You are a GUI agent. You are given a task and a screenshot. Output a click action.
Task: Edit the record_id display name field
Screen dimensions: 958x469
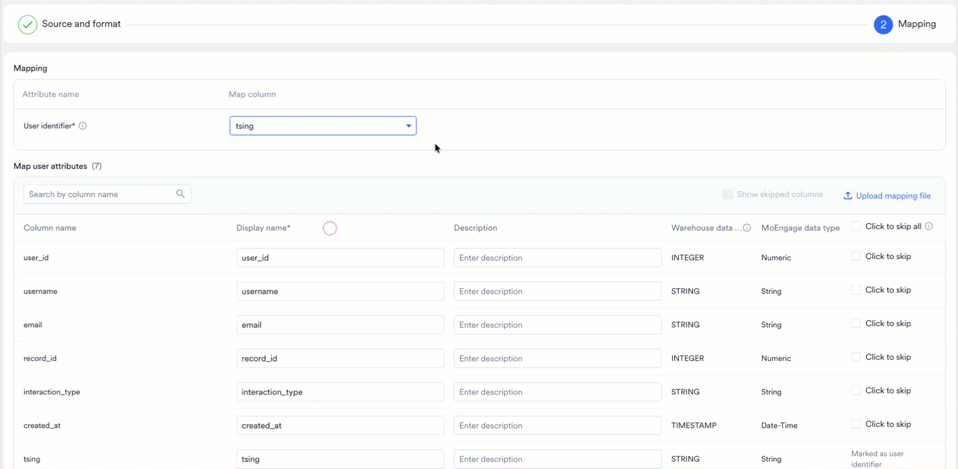coord(340,358)
